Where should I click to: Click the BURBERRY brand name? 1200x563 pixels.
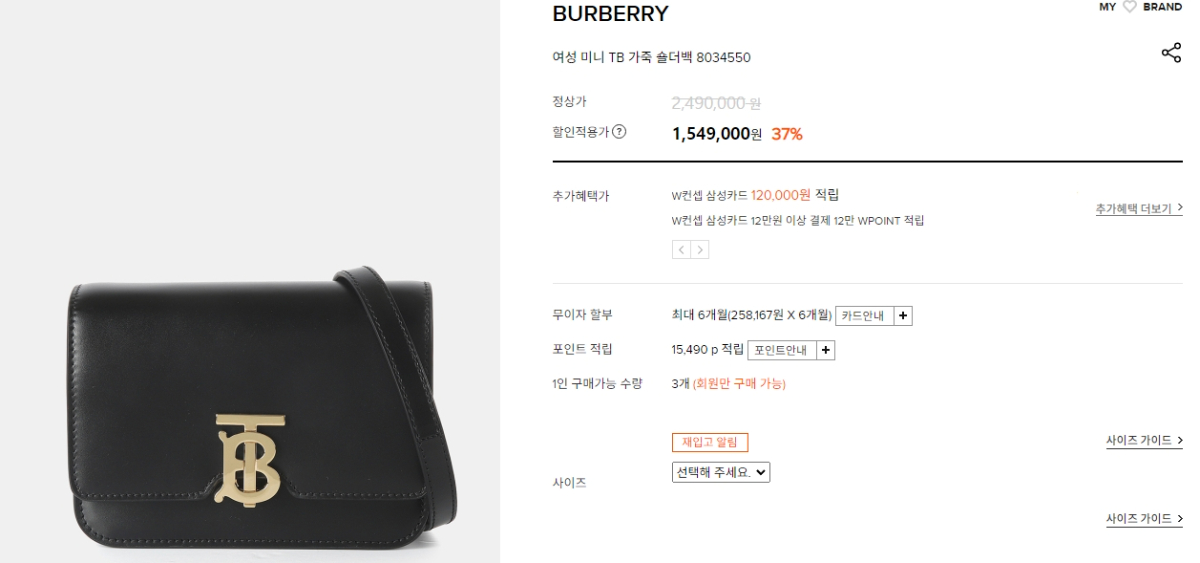pyautogui.click(x=610, y=14)
